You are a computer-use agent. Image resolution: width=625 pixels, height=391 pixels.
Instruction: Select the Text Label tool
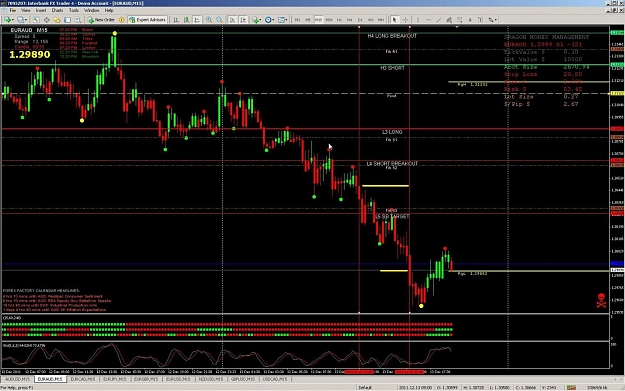click(480, 20)
